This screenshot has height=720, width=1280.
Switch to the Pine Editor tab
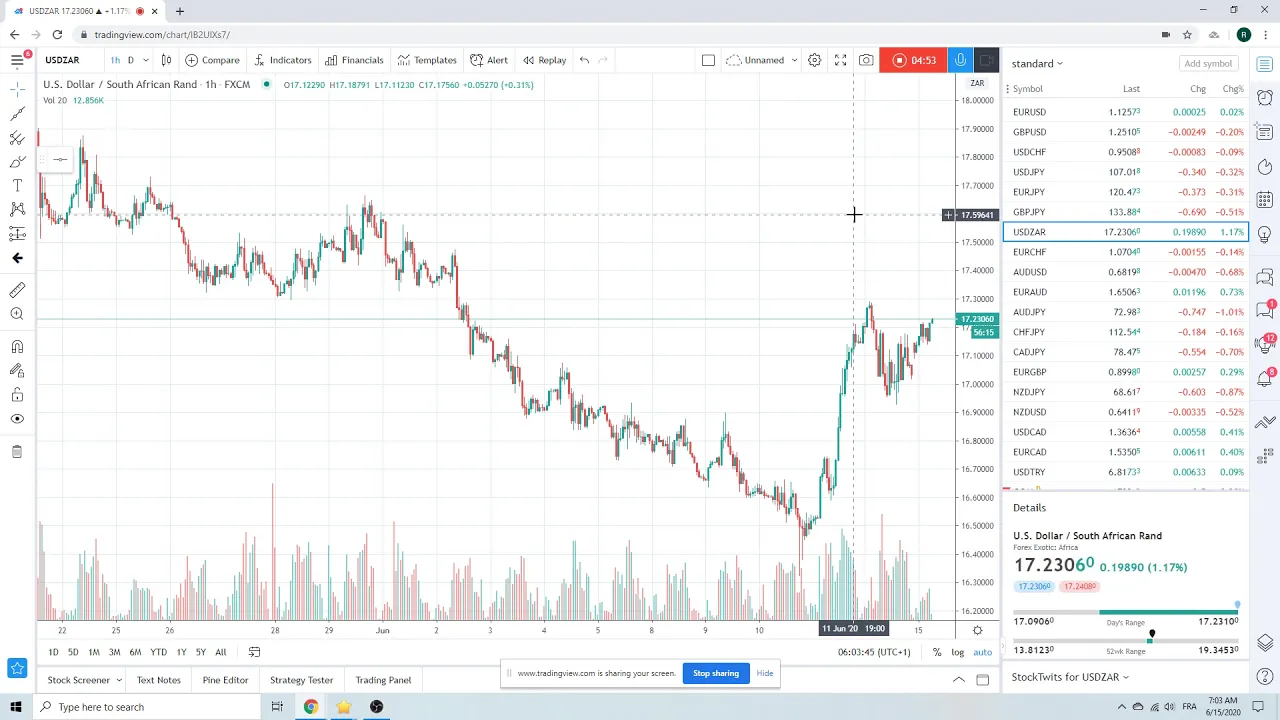pos(225,680)
